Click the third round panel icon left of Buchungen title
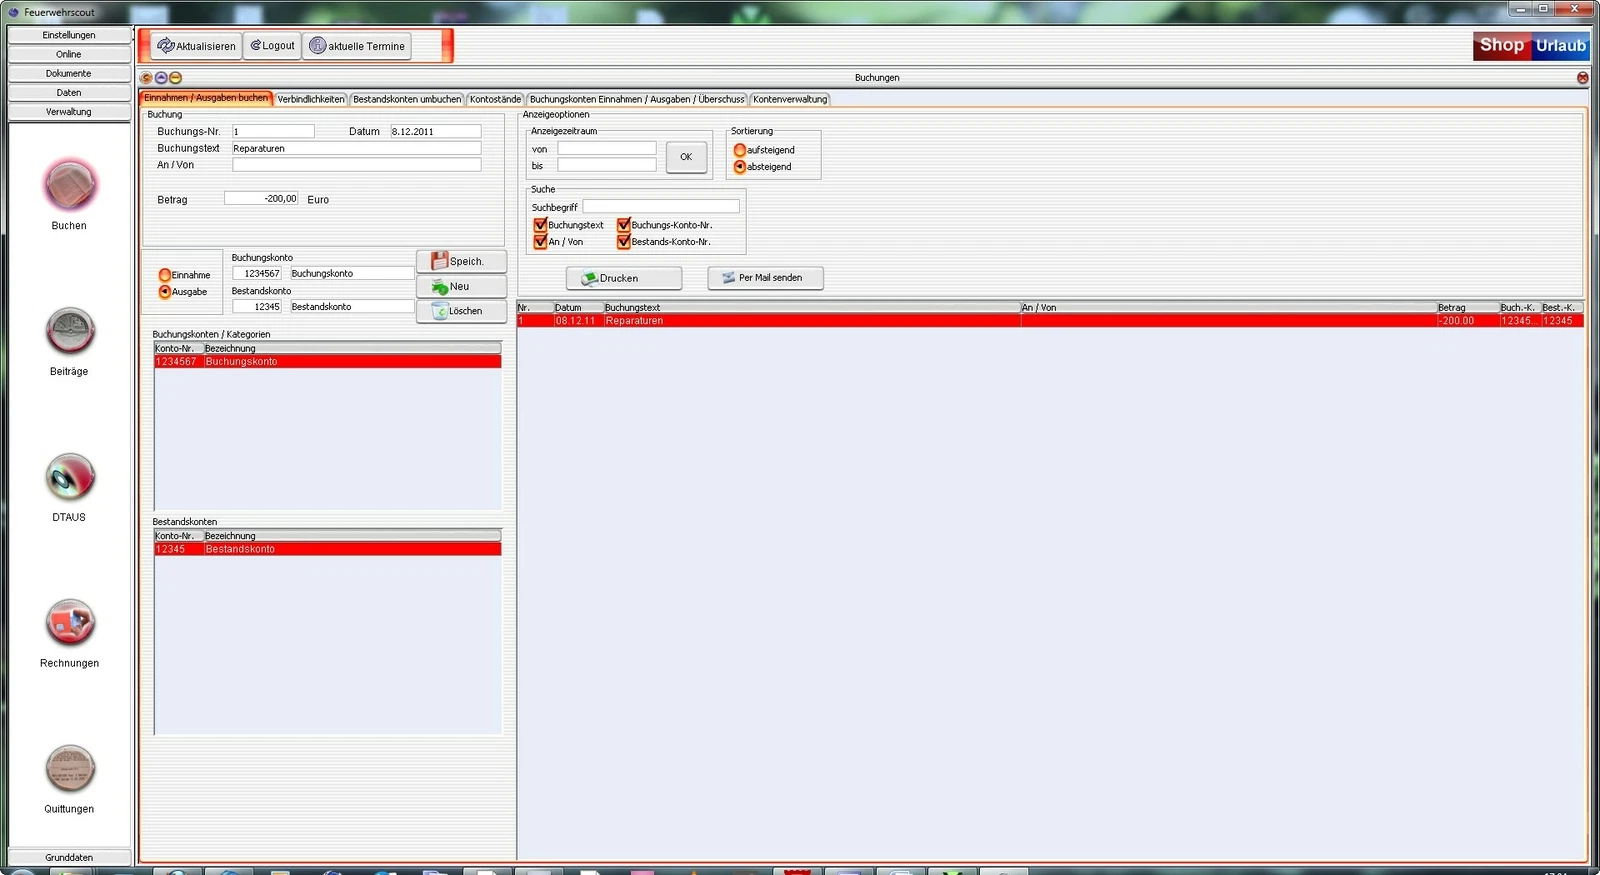1600x875 pixels. coord(176,78)
